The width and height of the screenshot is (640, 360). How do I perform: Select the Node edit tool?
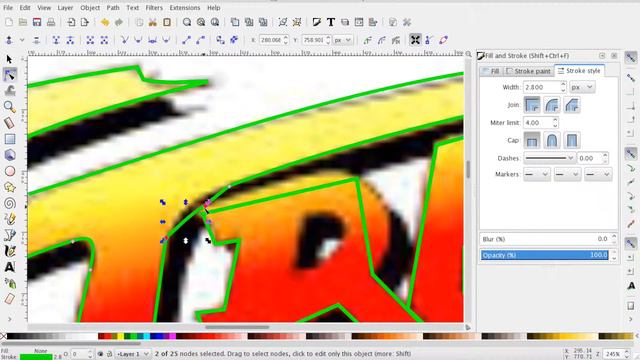tap(10, 75)
